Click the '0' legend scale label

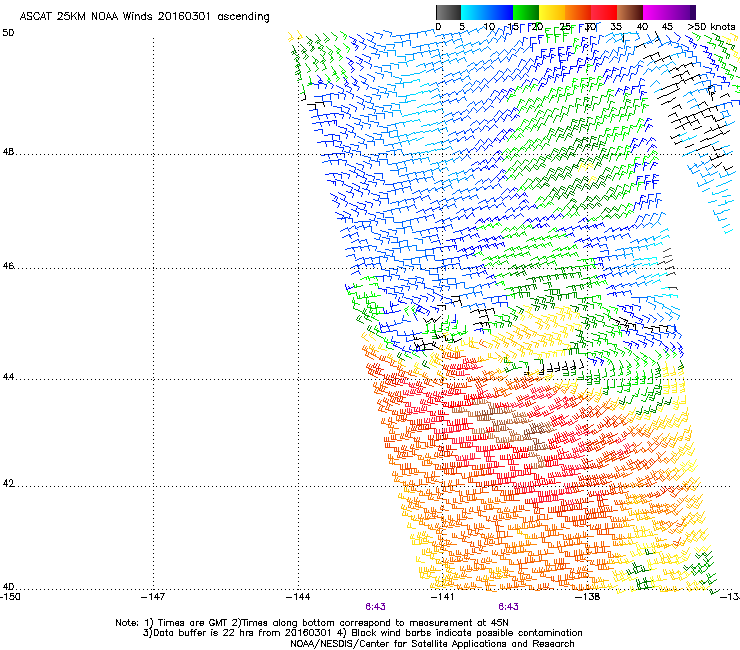pyautogui.click(x=438, y=27)
